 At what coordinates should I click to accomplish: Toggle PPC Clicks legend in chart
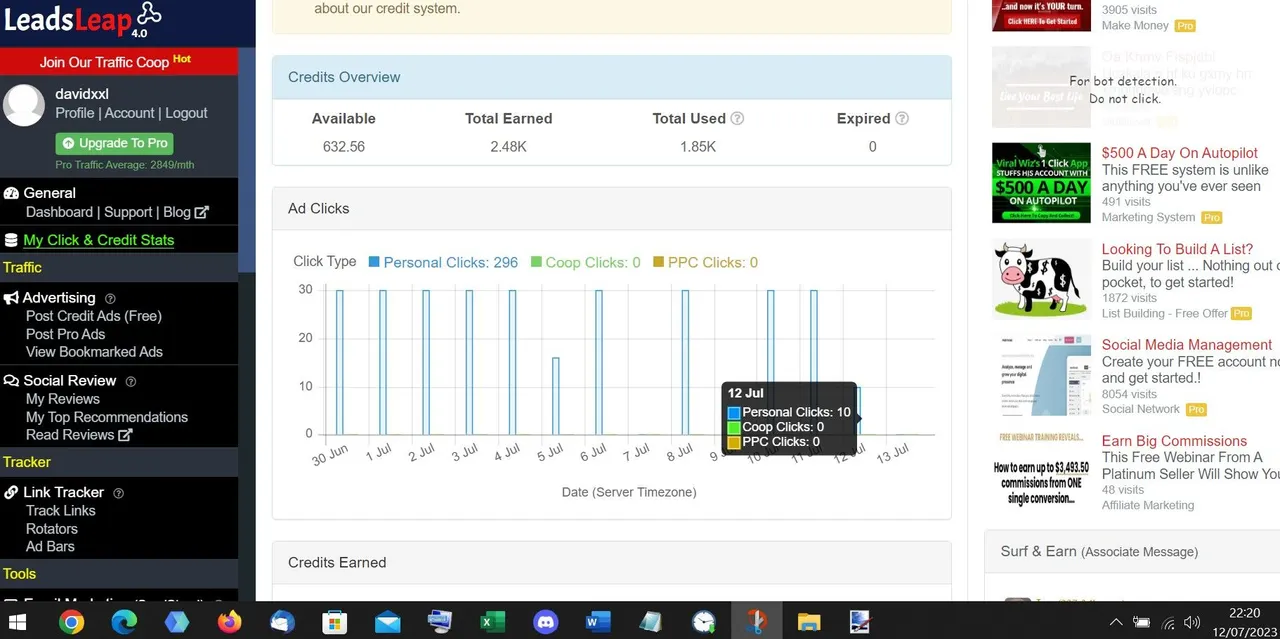pos(706,262)
